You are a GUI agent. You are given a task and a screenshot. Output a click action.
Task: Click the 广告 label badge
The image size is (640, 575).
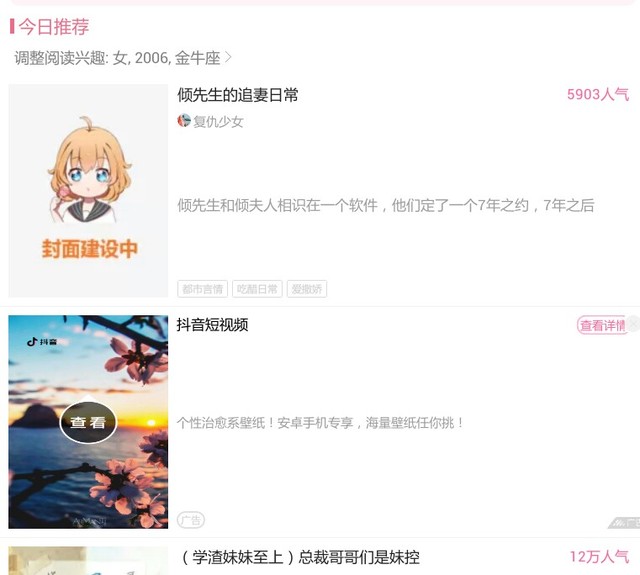[x=191, y=520]
